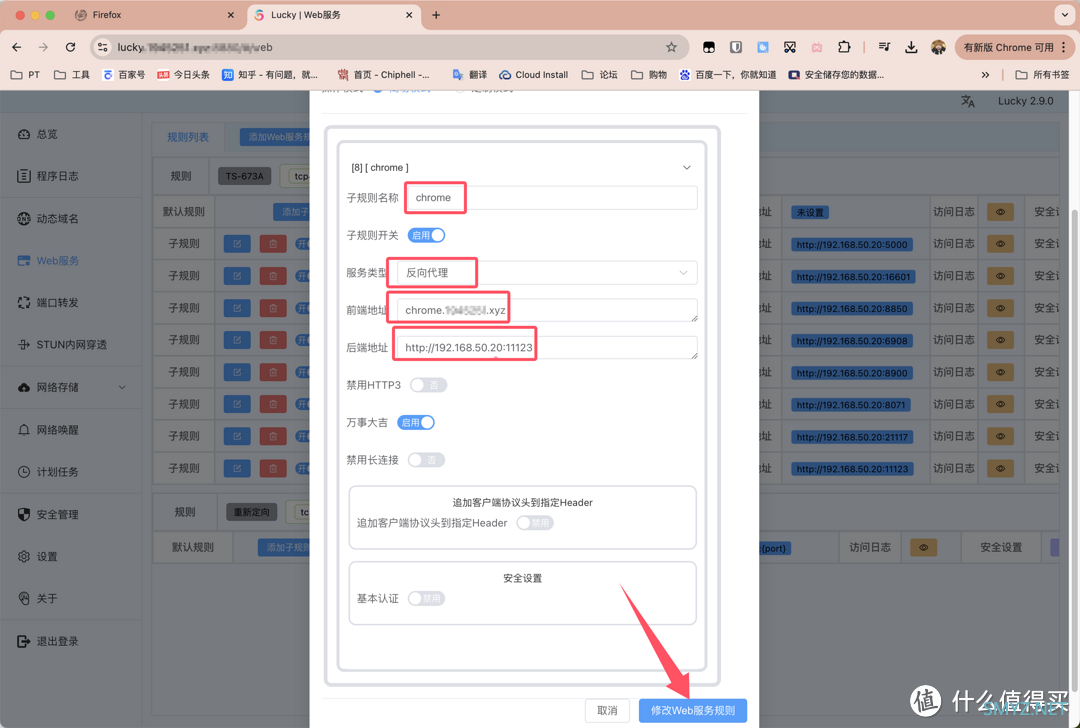Click the 有新版 Chrome 可用 update button
Viewport: 1080px width, 728px height.
pyautogui.click(x=1013, y=48)
